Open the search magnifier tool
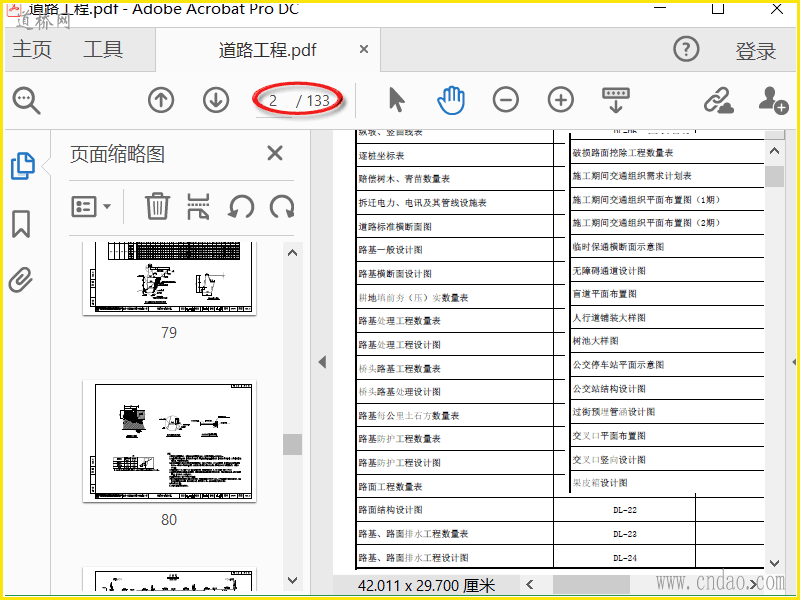This screenshot has height=600, width=800. point(27,101)
